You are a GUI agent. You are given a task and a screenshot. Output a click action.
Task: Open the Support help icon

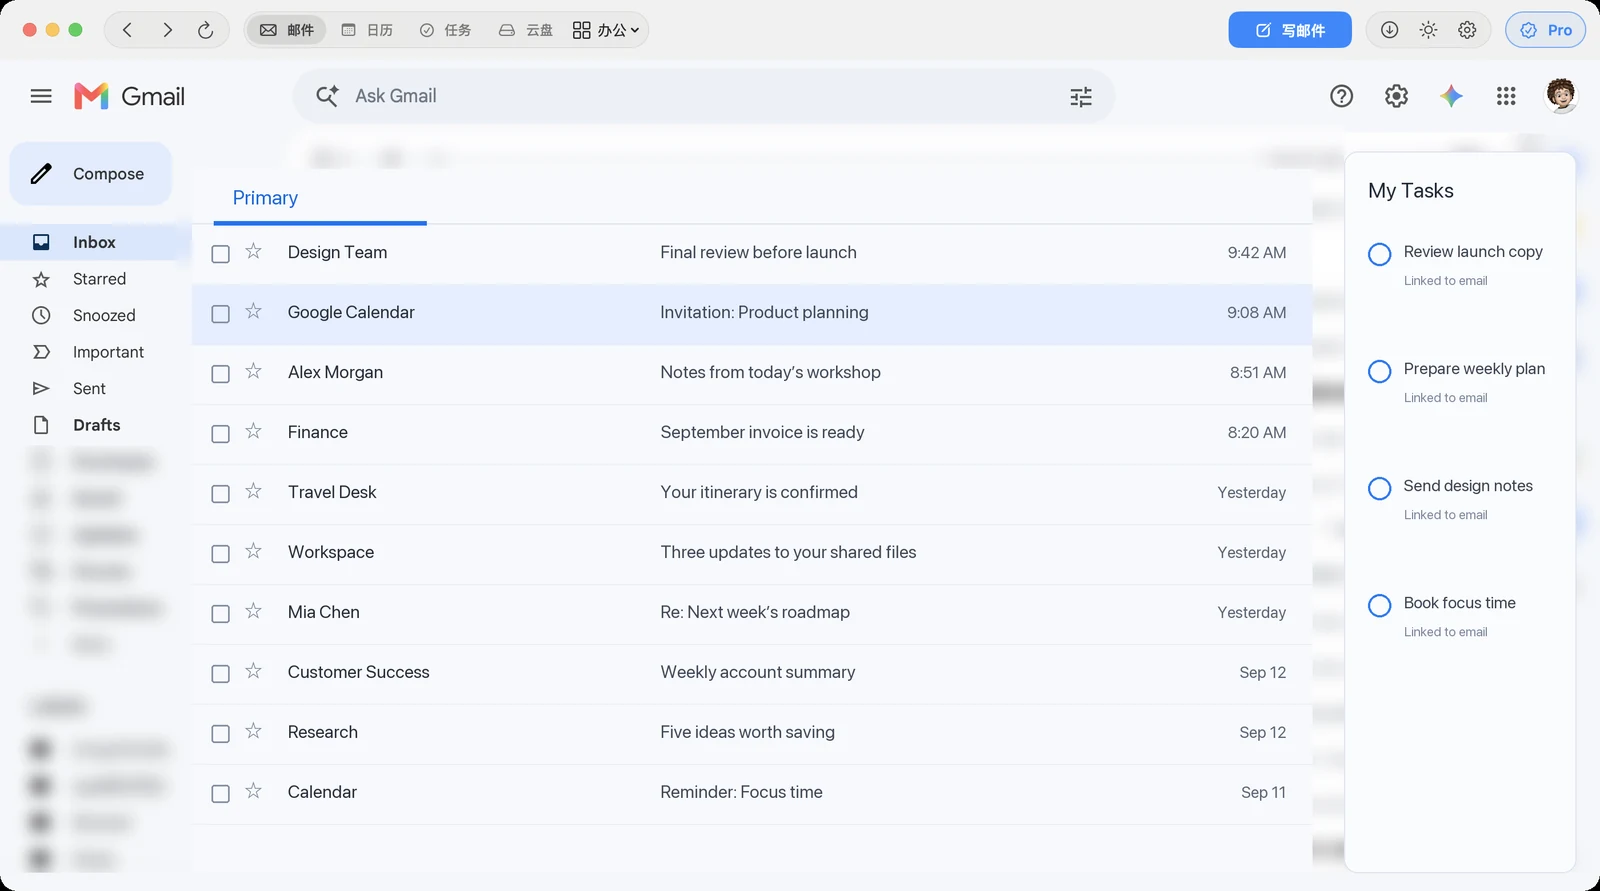tap(1341, 96)
